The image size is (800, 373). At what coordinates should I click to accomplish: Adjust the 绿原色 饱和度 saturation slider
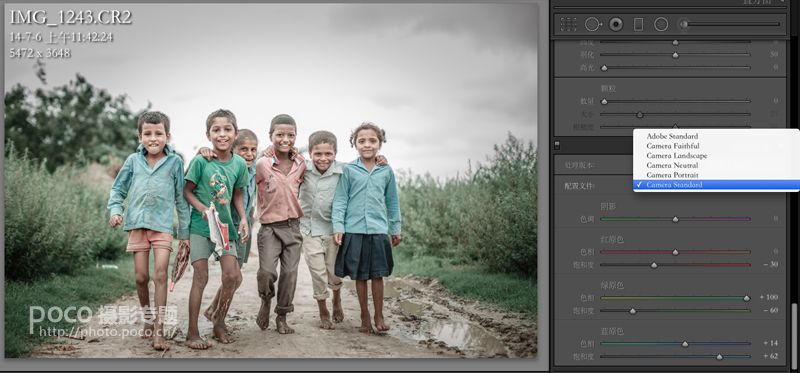pos(675,311)
